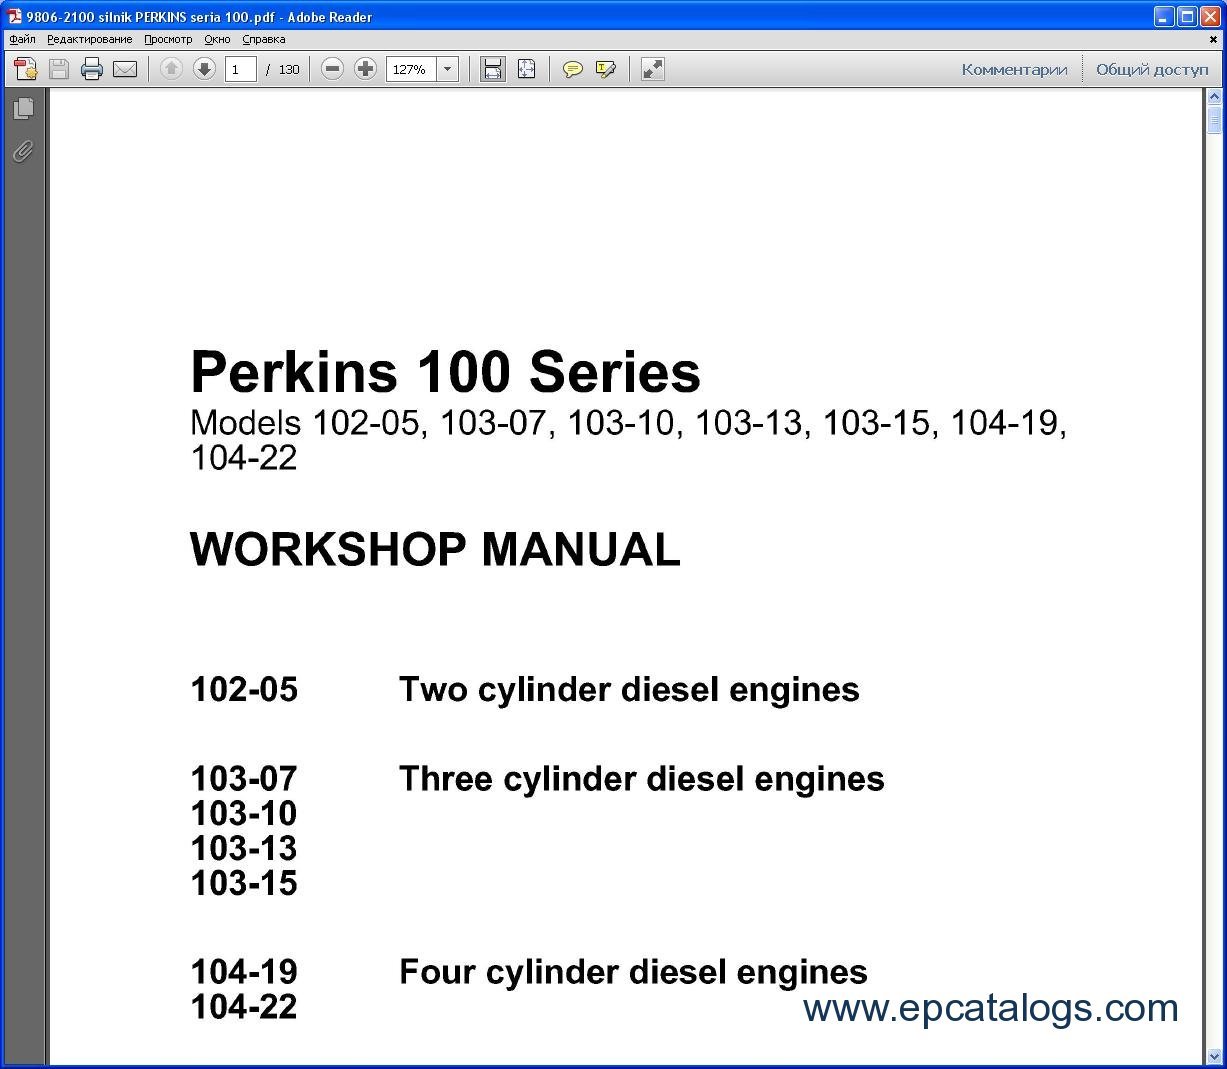Zoom out using the minus button
This screenshot has height=1069, width=1227.
[333, 69]
